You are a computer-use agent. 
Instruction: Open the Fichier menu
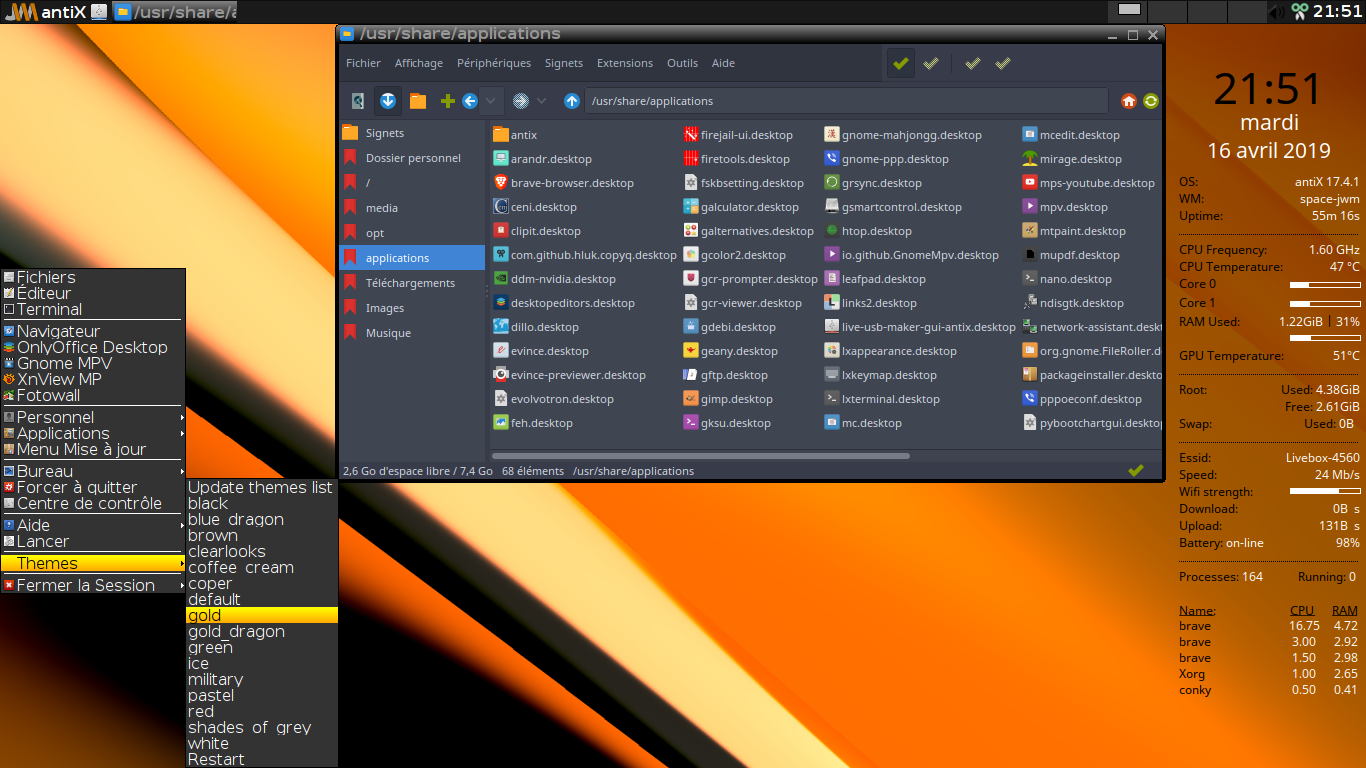363,63
